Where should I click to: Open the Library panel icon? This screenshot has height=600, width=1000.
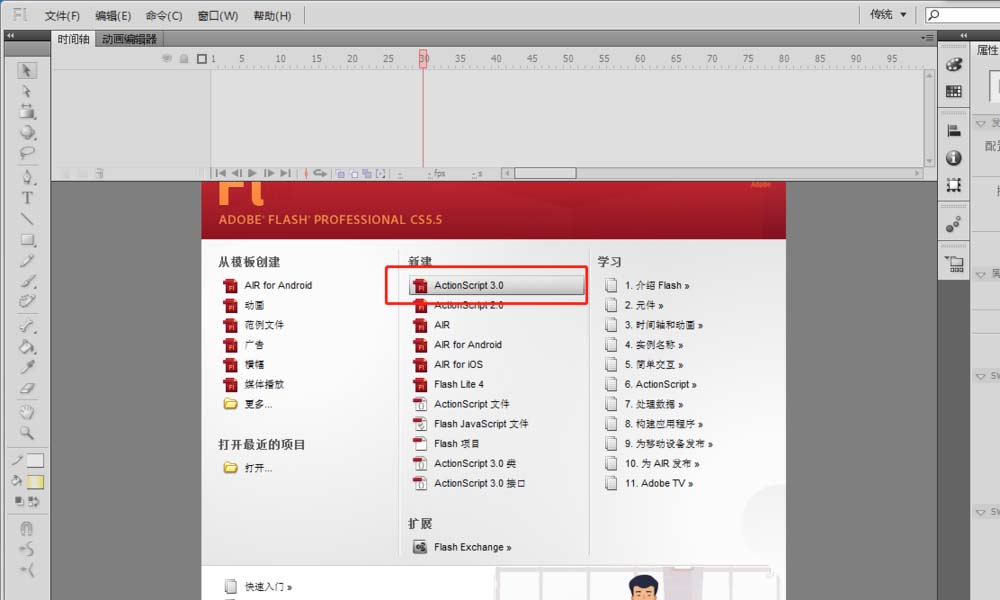(954, 263)
